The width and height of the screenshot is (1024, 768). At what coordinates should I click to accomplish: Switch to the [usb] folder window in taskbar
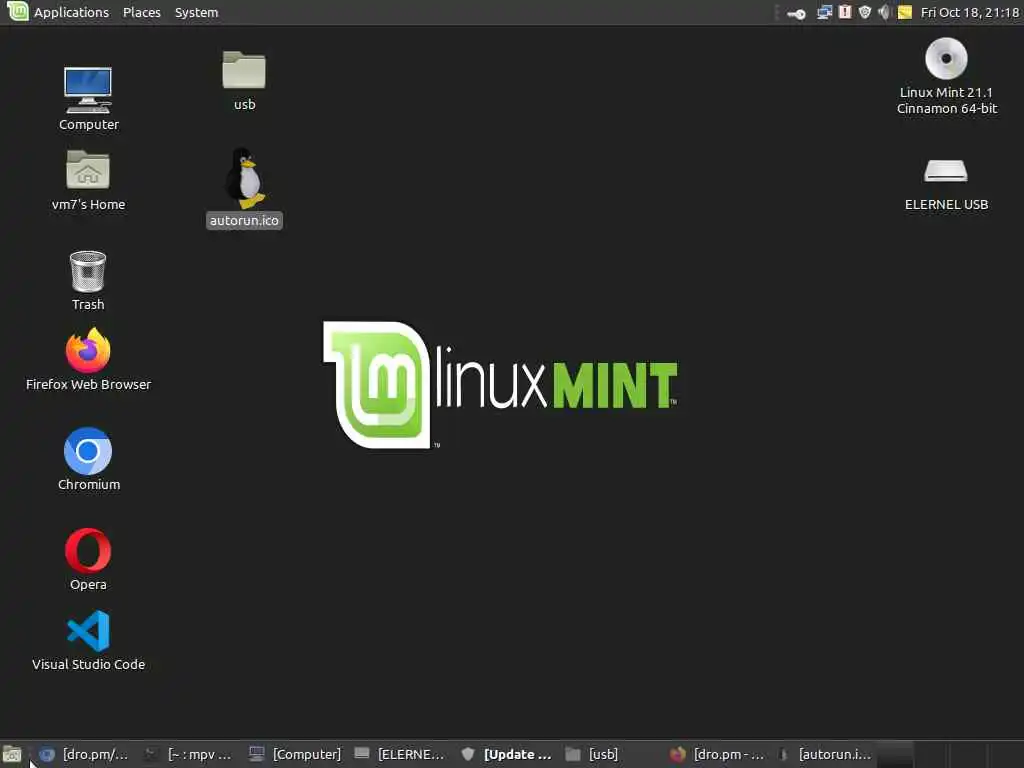[x=611, y=754]
